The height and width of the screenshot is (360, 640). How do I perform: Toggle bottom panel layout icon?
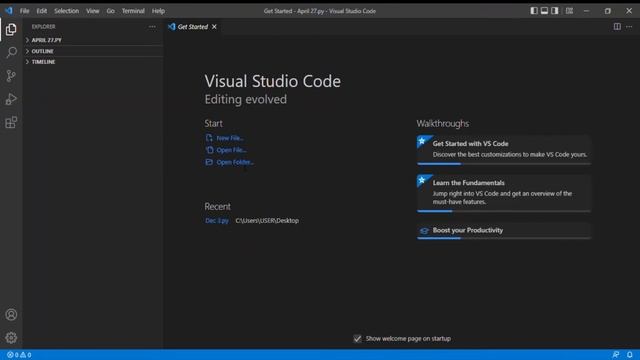[x=544, y=11]
